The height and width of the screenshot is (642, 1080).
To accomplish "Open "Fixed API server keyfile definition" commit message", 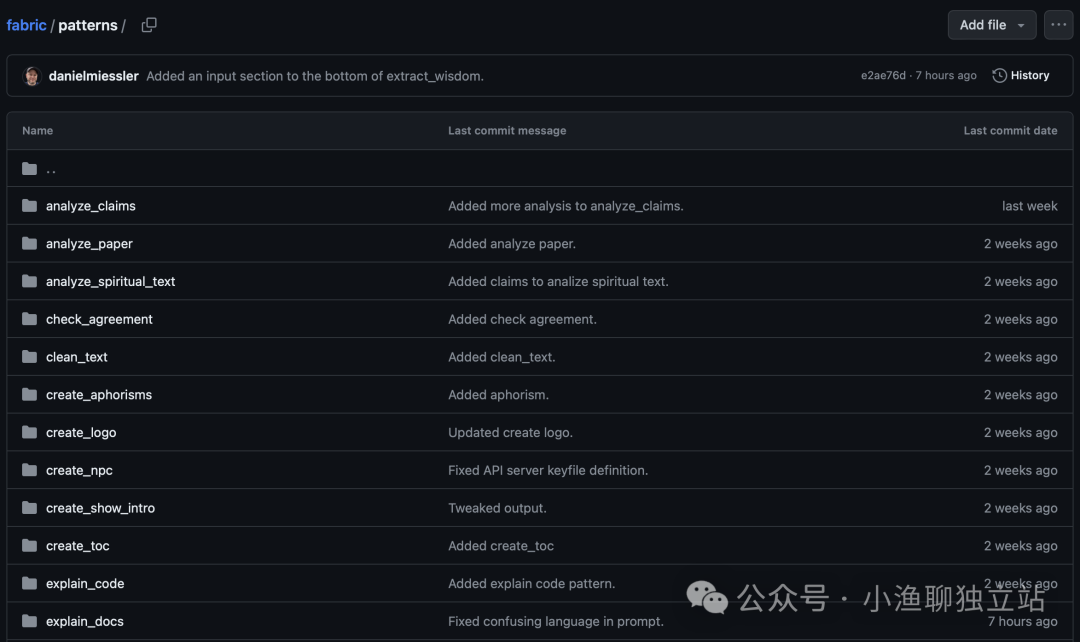I will pyautogui.click(x=548, y=470).
